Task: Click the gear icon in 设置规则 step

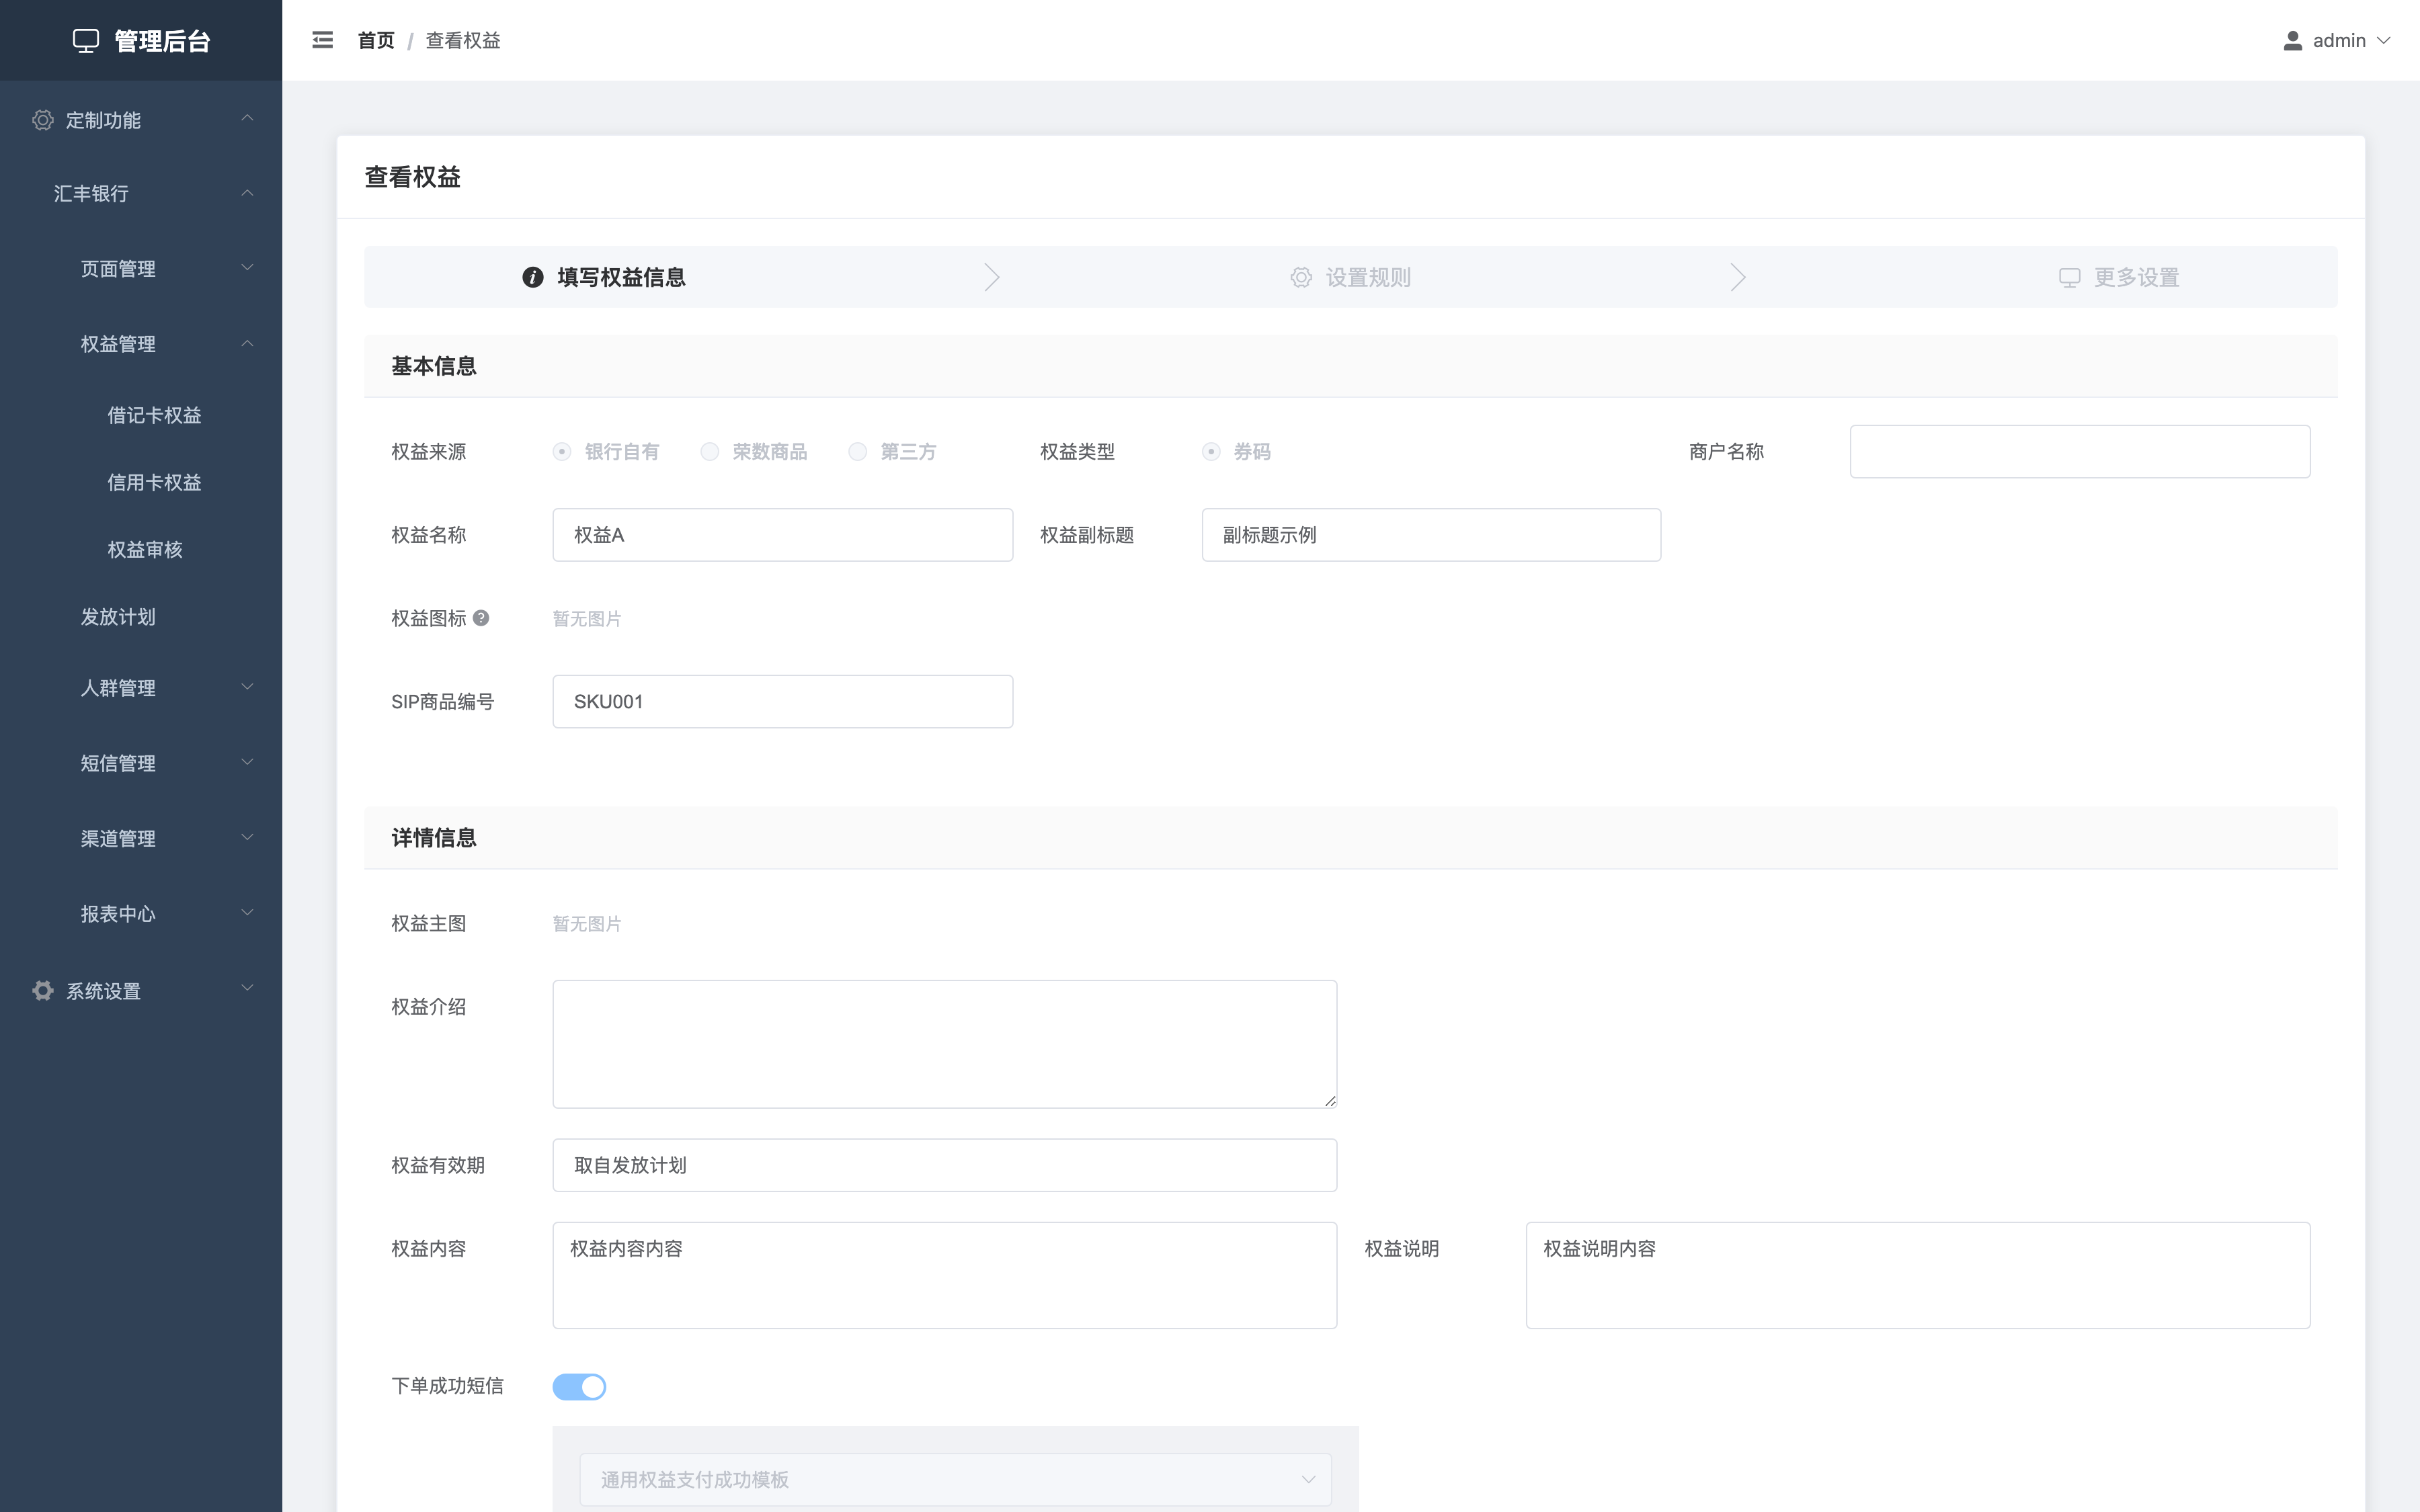Action: 1301,277
